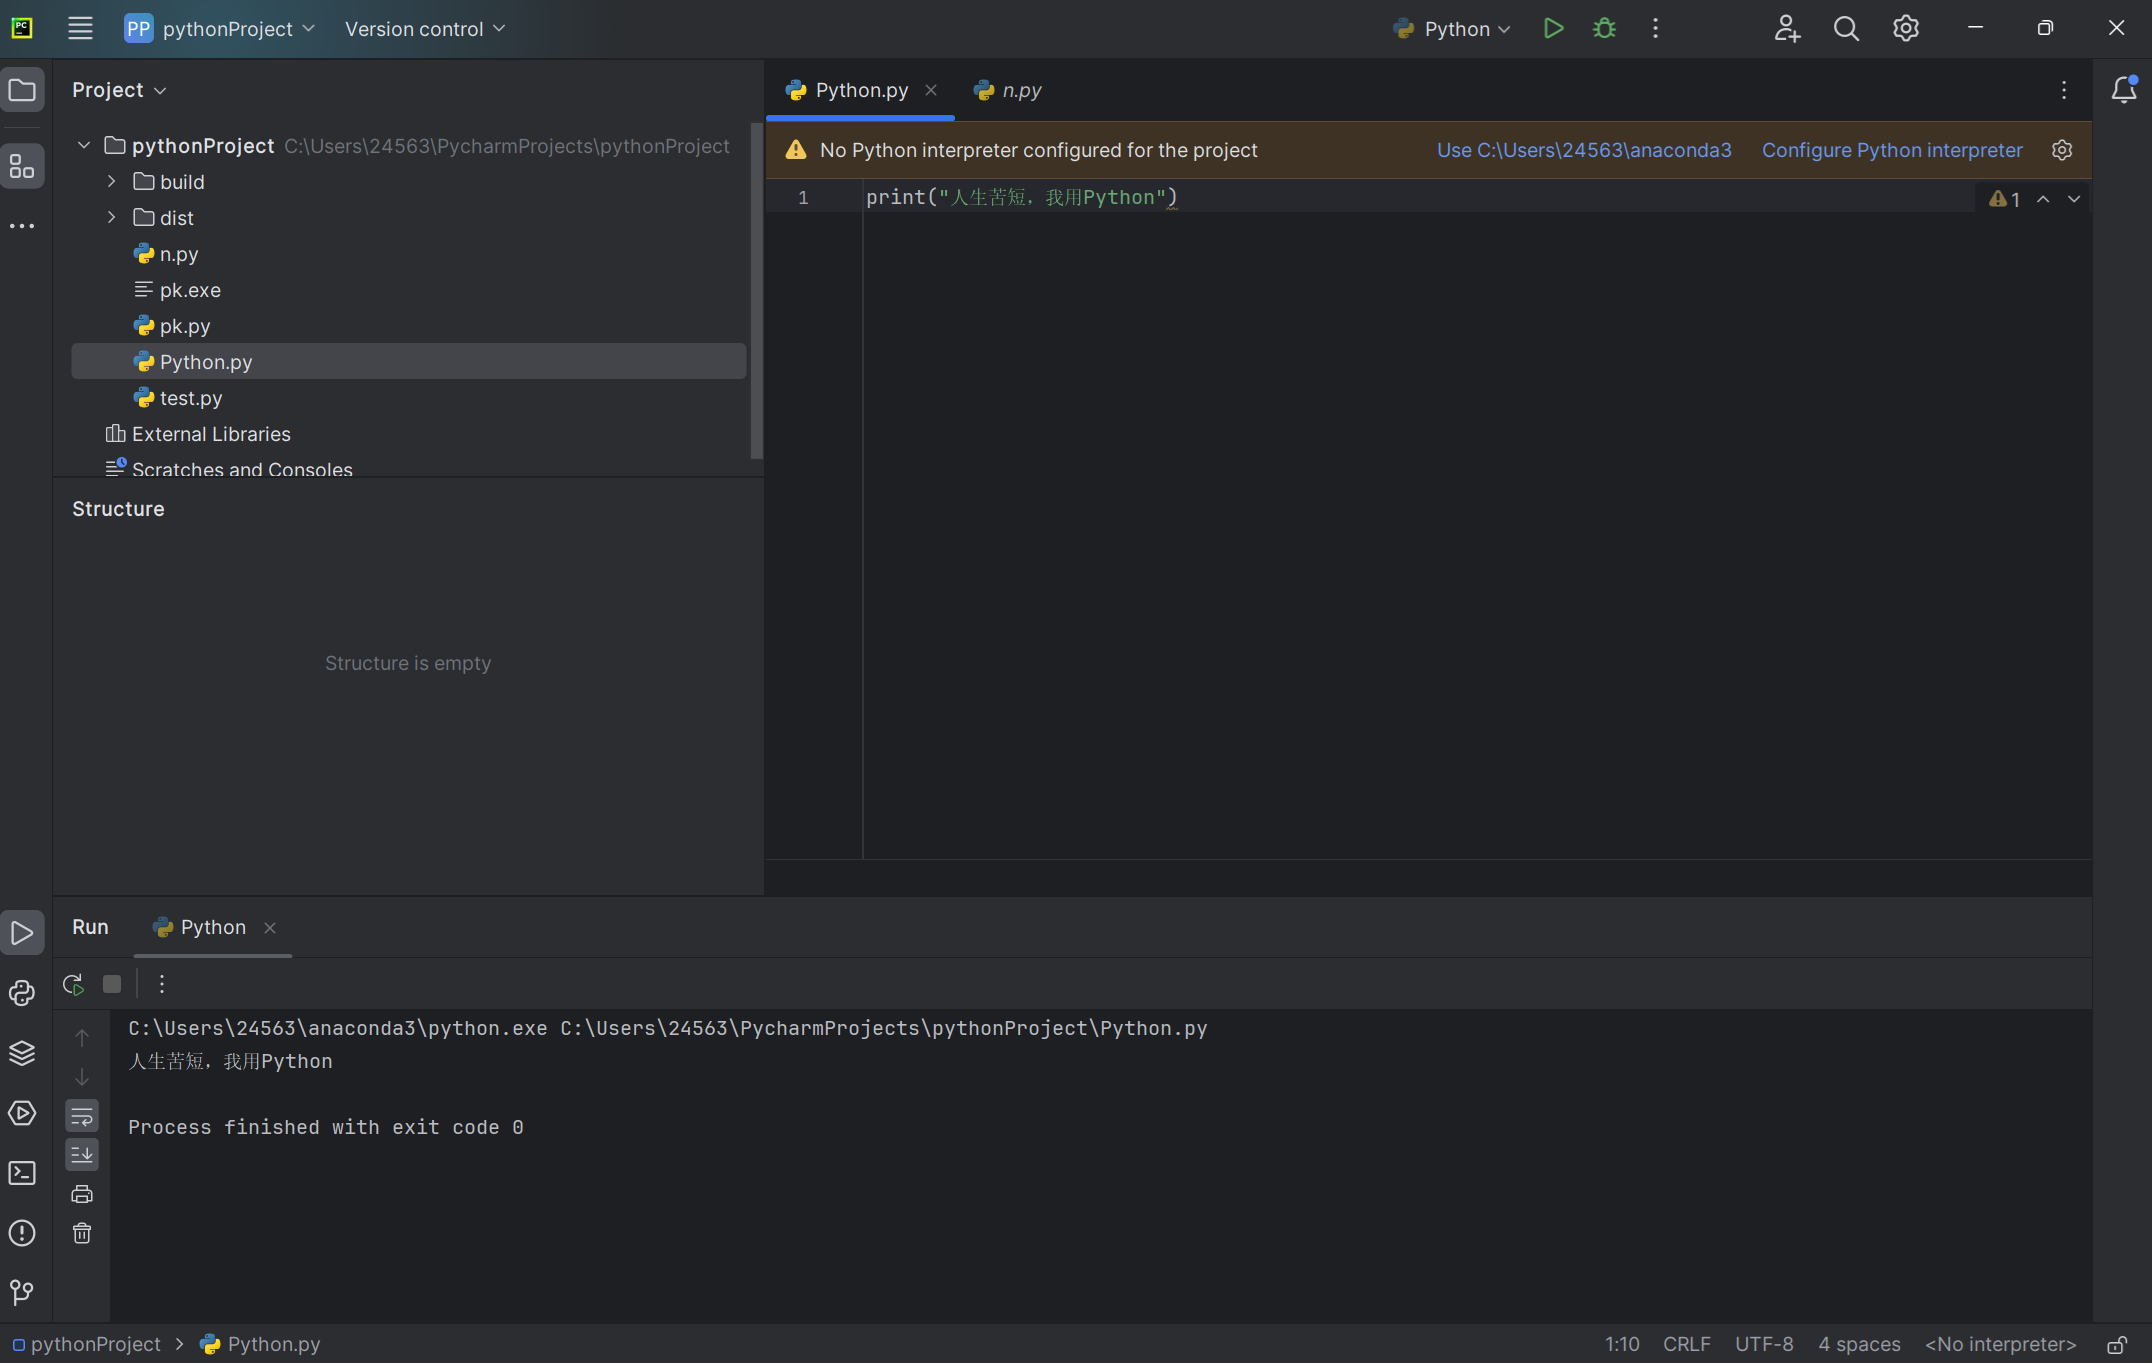Click the Use anaconda3 interpreter link
Viewport: 2152px width, 1363px height.
coord(1584,150)
